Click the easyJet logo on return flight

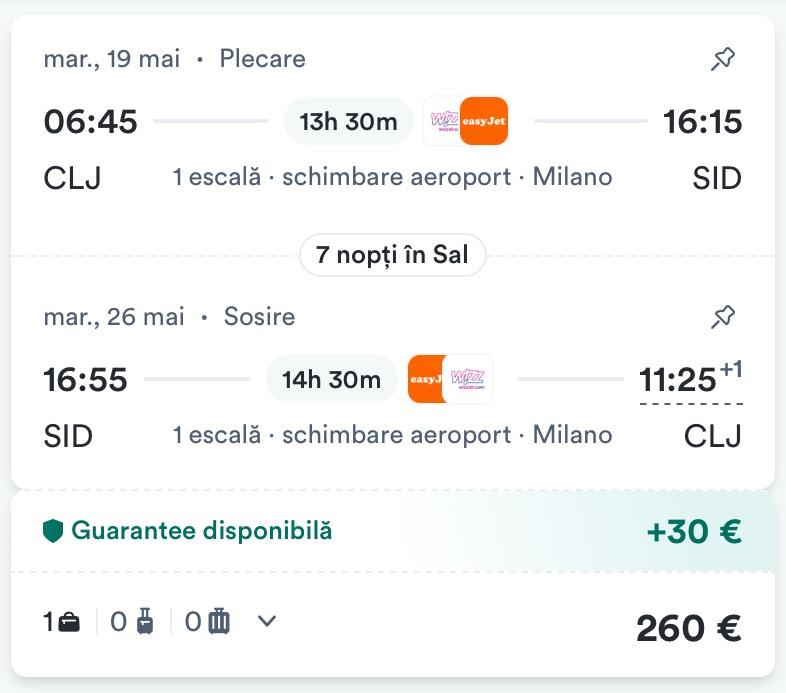click(x=426, y=380)
